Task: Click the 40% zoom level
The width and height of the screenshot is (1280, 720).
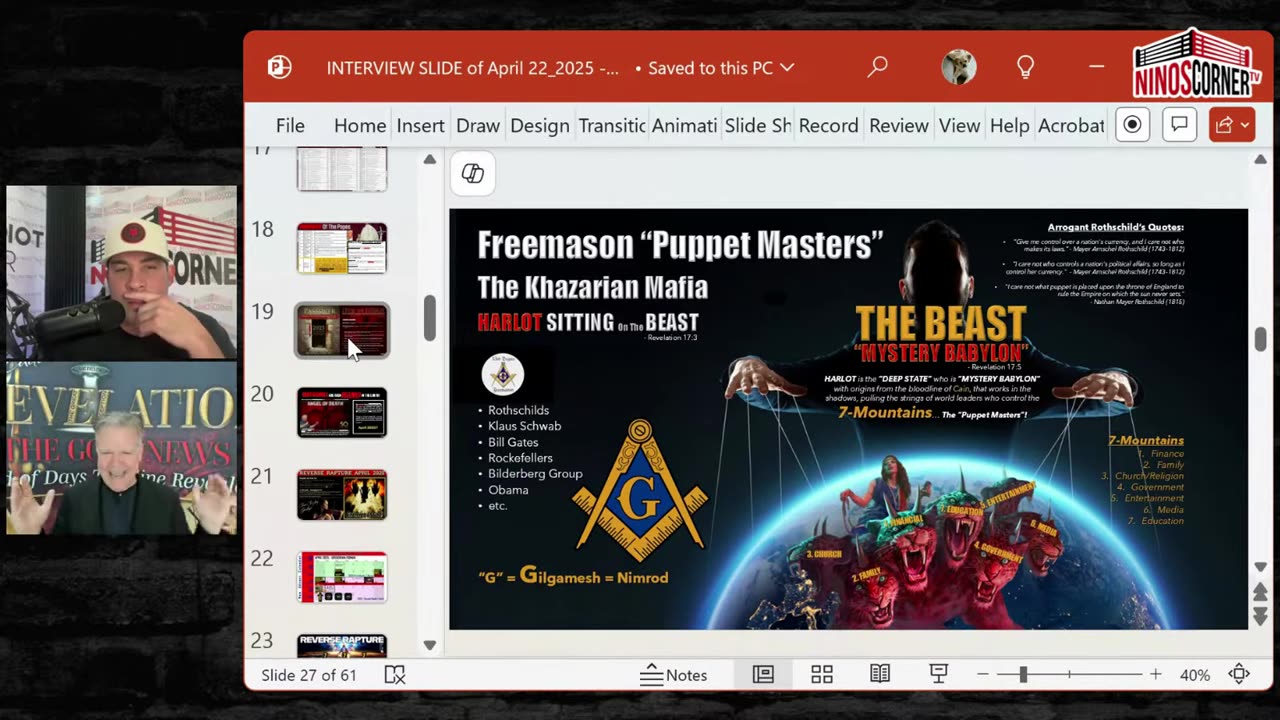Action: [x=1195, y=675]
